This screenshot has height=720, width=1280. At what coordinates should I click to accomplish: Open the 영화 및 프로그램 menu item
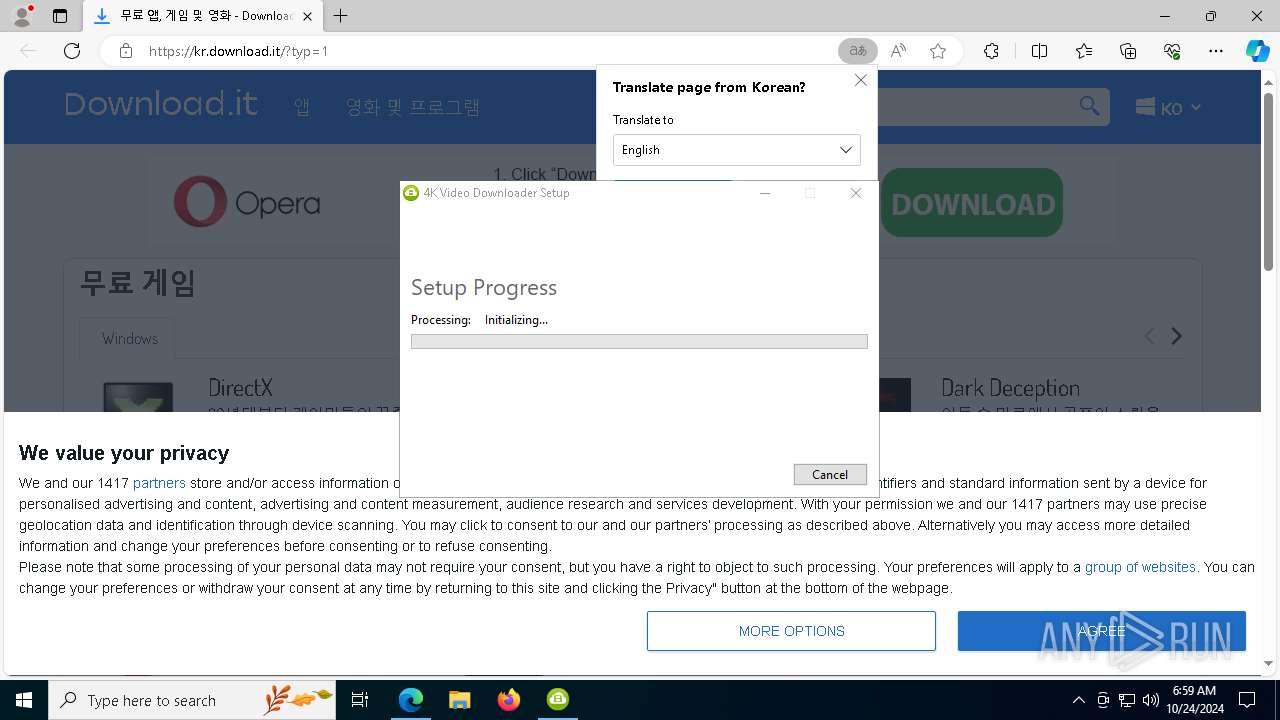(x=413, y=107)
